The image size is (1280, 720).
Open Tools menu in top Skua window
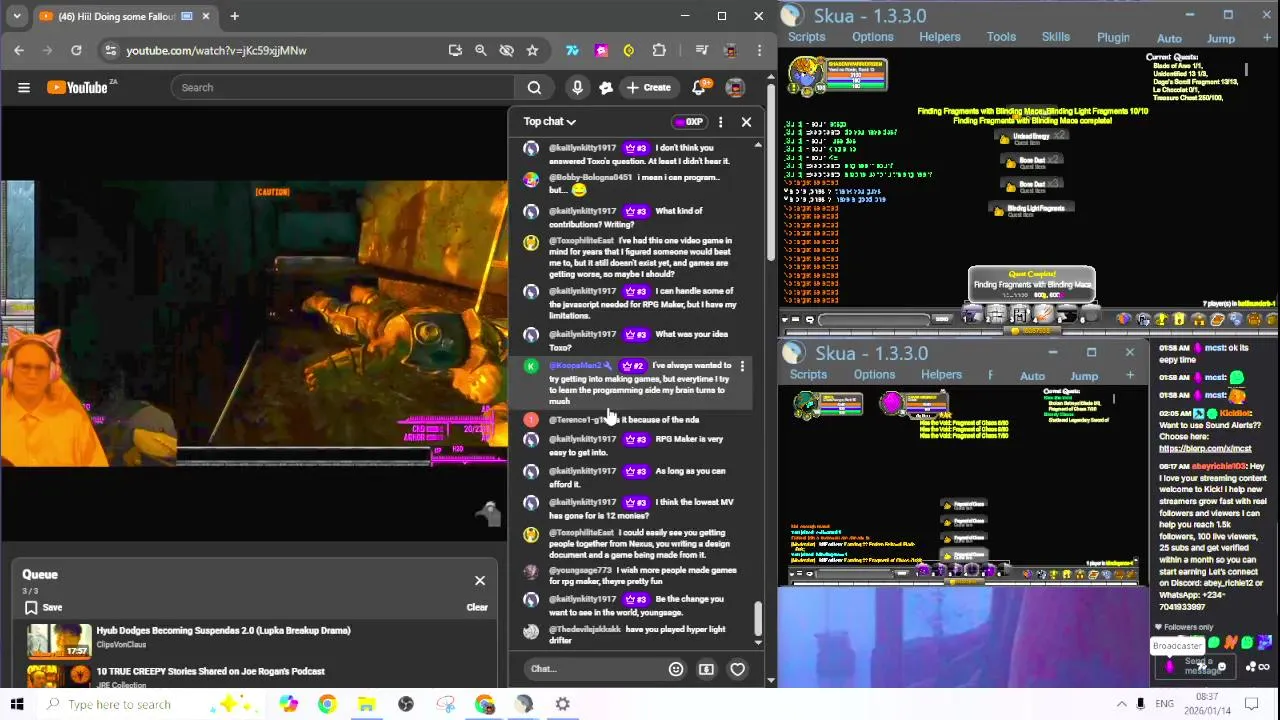[x=1001, y=37]
